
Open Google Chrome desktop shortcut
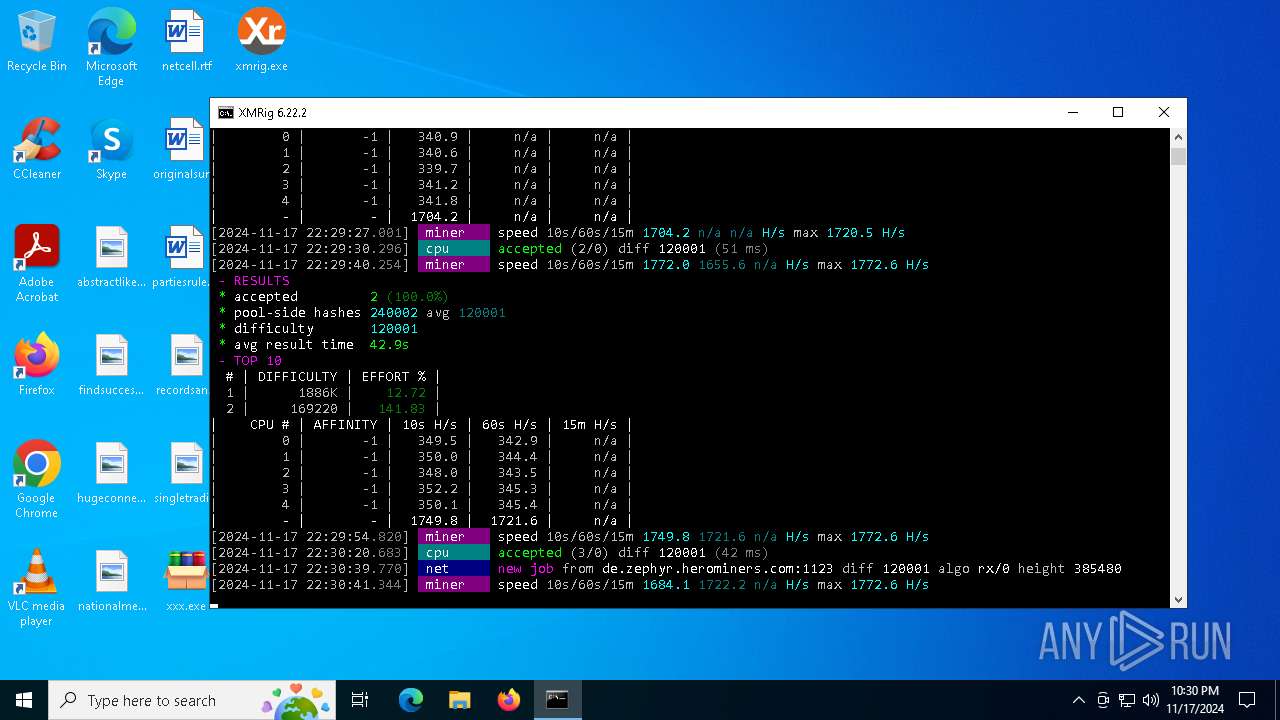37,479
